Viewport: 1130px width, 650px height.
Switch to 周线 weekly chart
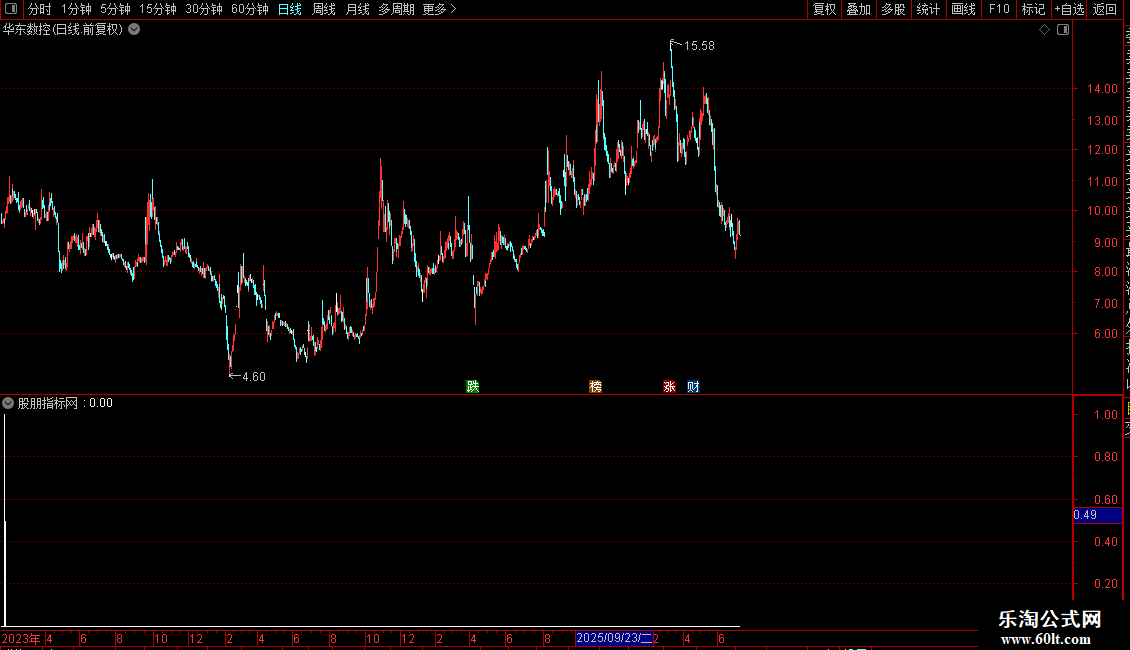(324, 9)
